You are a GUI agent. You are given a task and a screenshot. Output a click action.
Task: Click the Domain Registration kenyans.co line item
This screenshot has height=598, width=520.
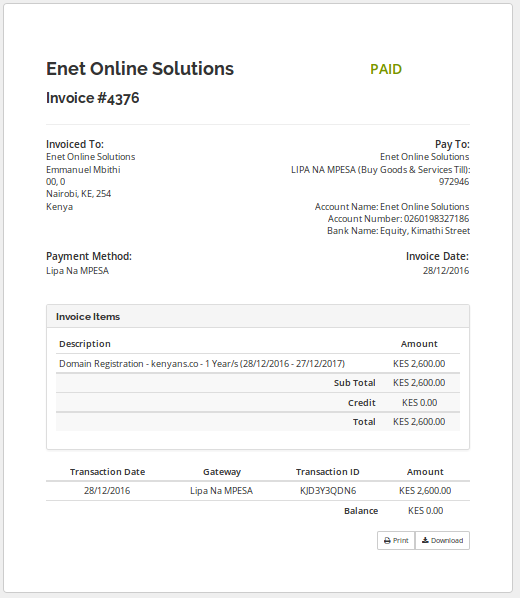point(202,363)
